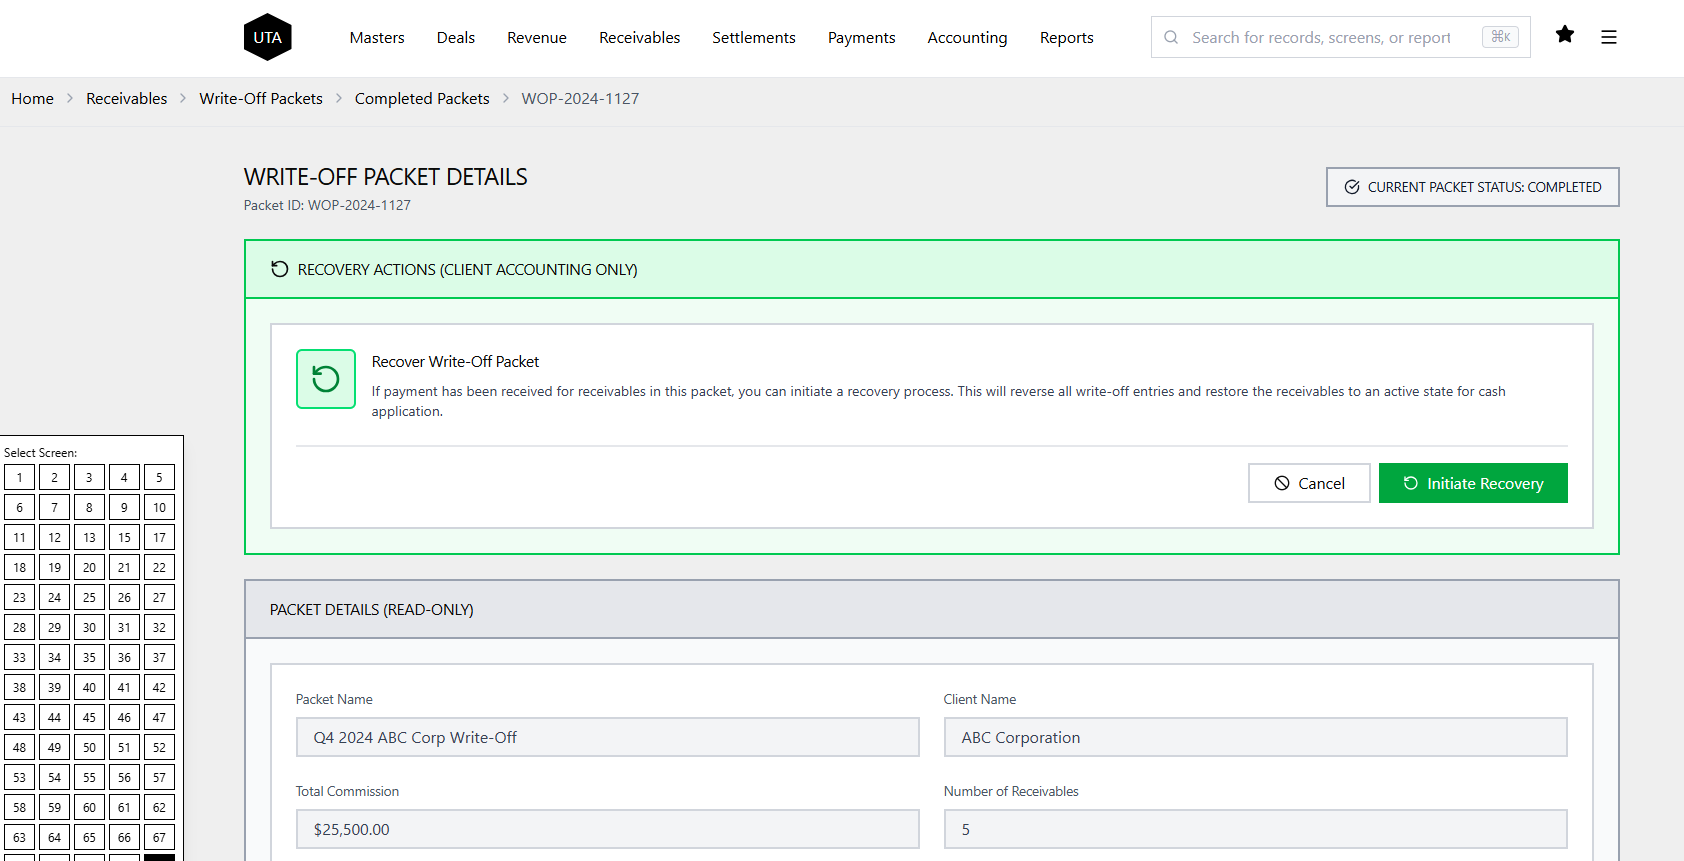Open the Receivables menu
The width and height of the screenshot is (1684, 861).
point(640,37)
